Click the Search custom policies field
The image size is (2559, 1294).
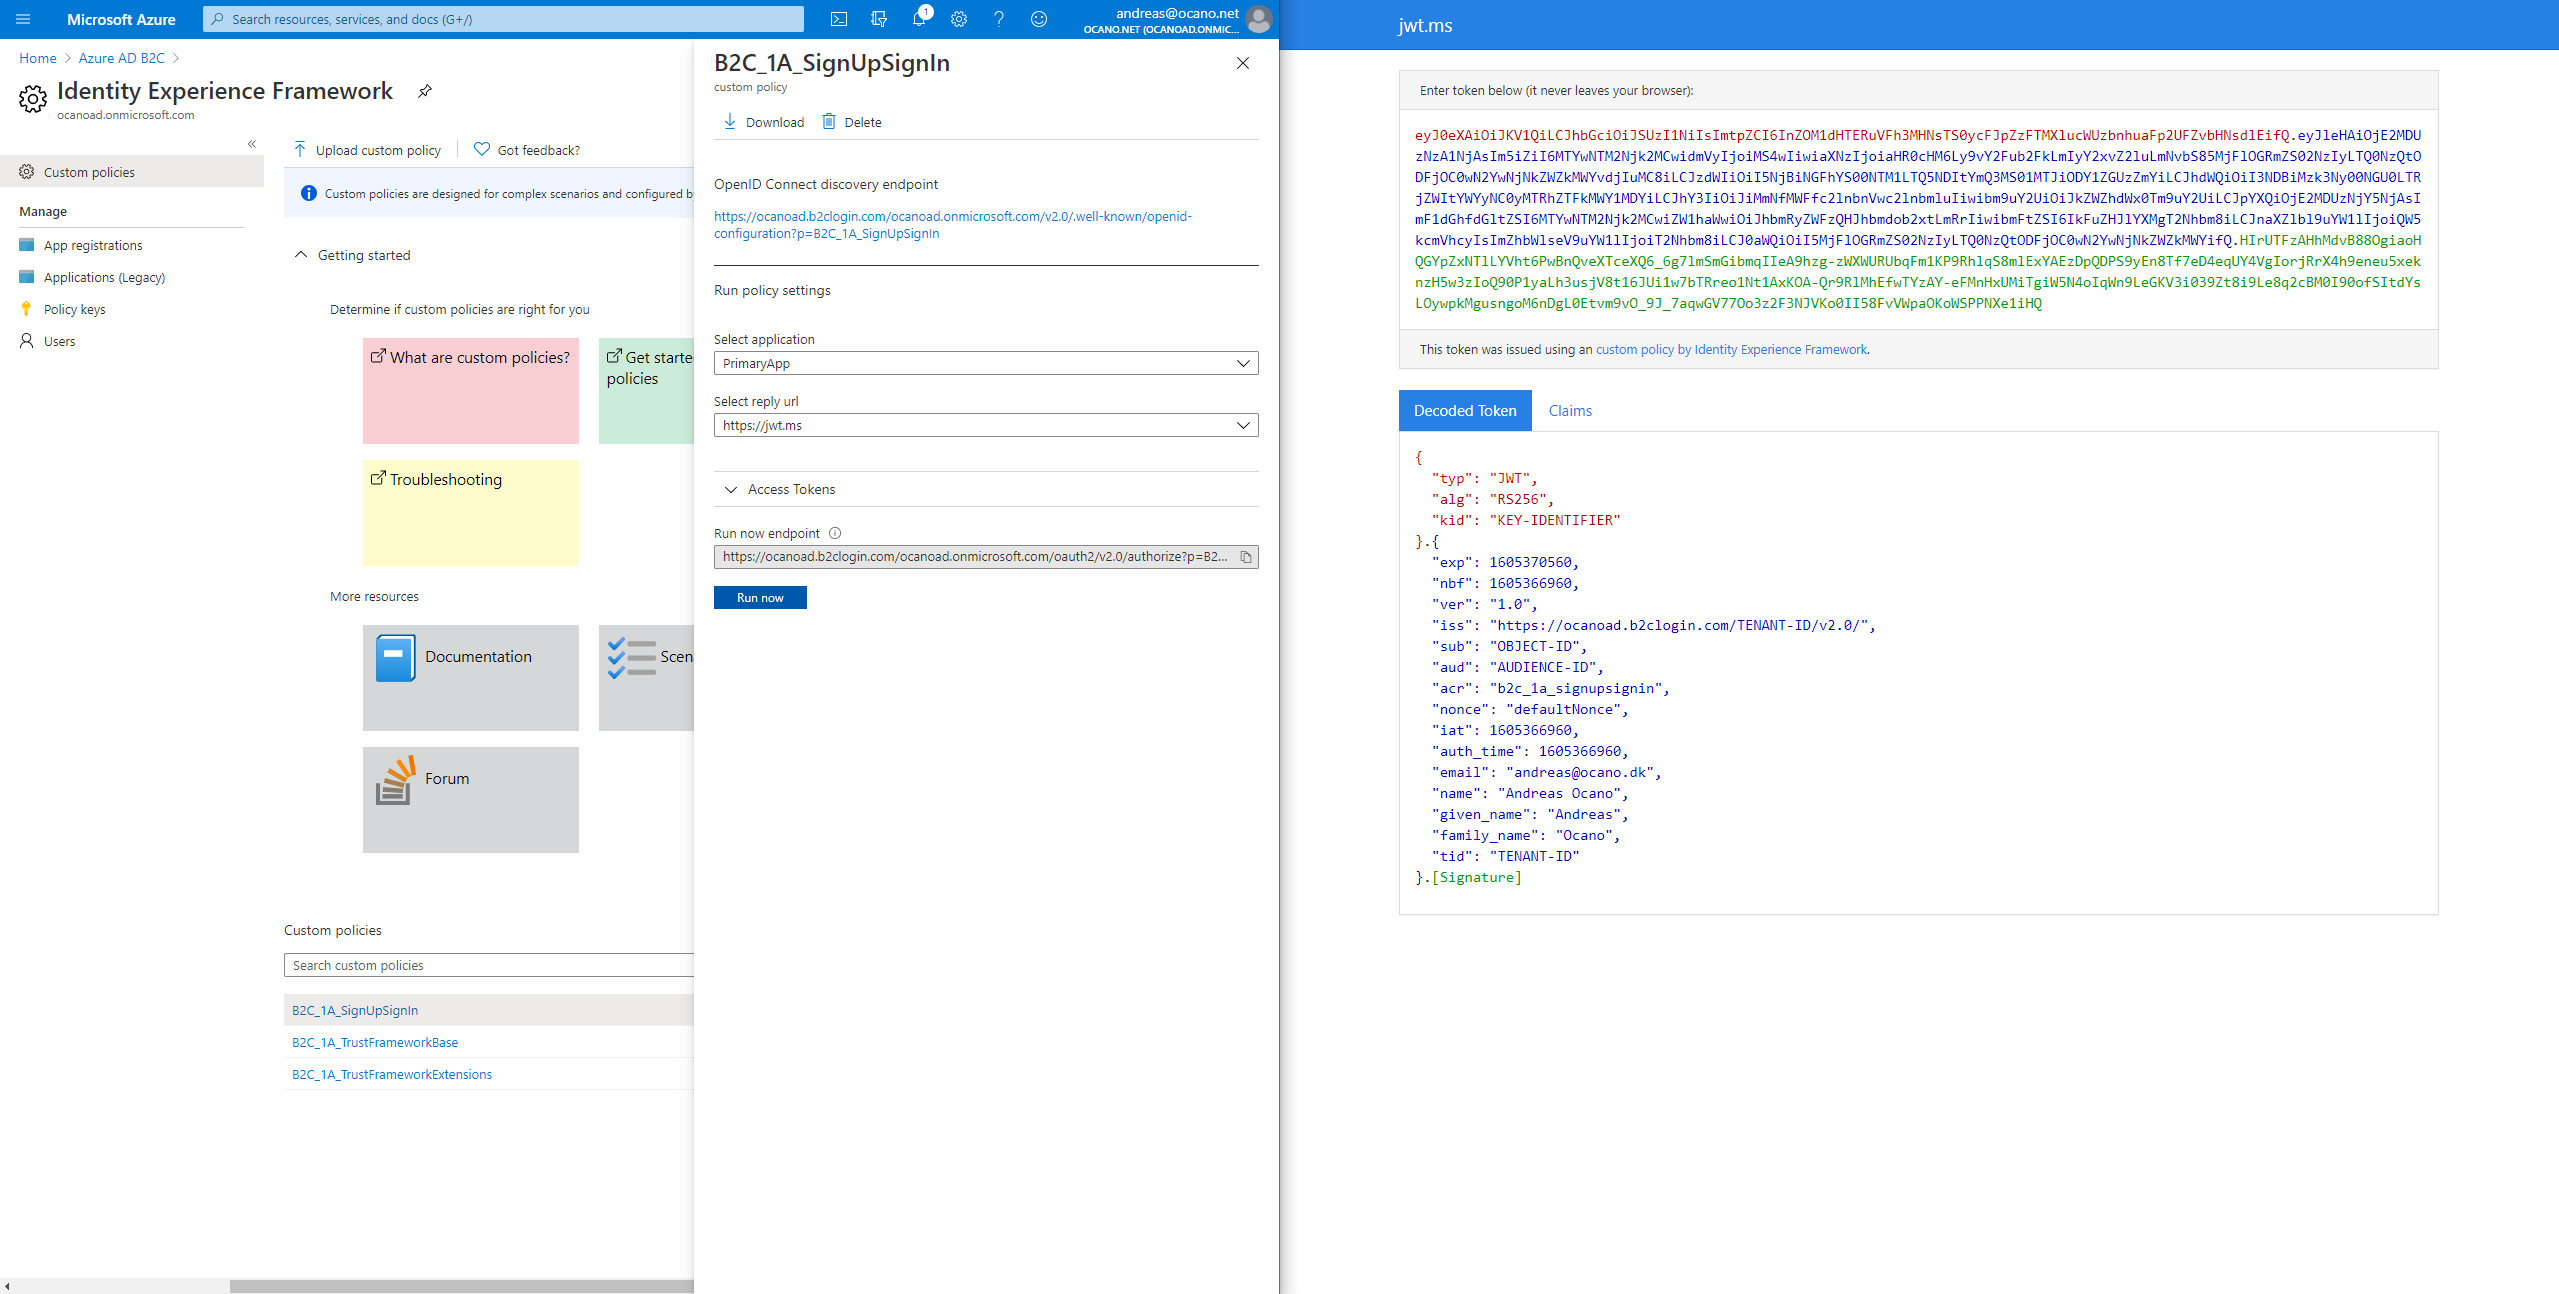pos(488,965)
